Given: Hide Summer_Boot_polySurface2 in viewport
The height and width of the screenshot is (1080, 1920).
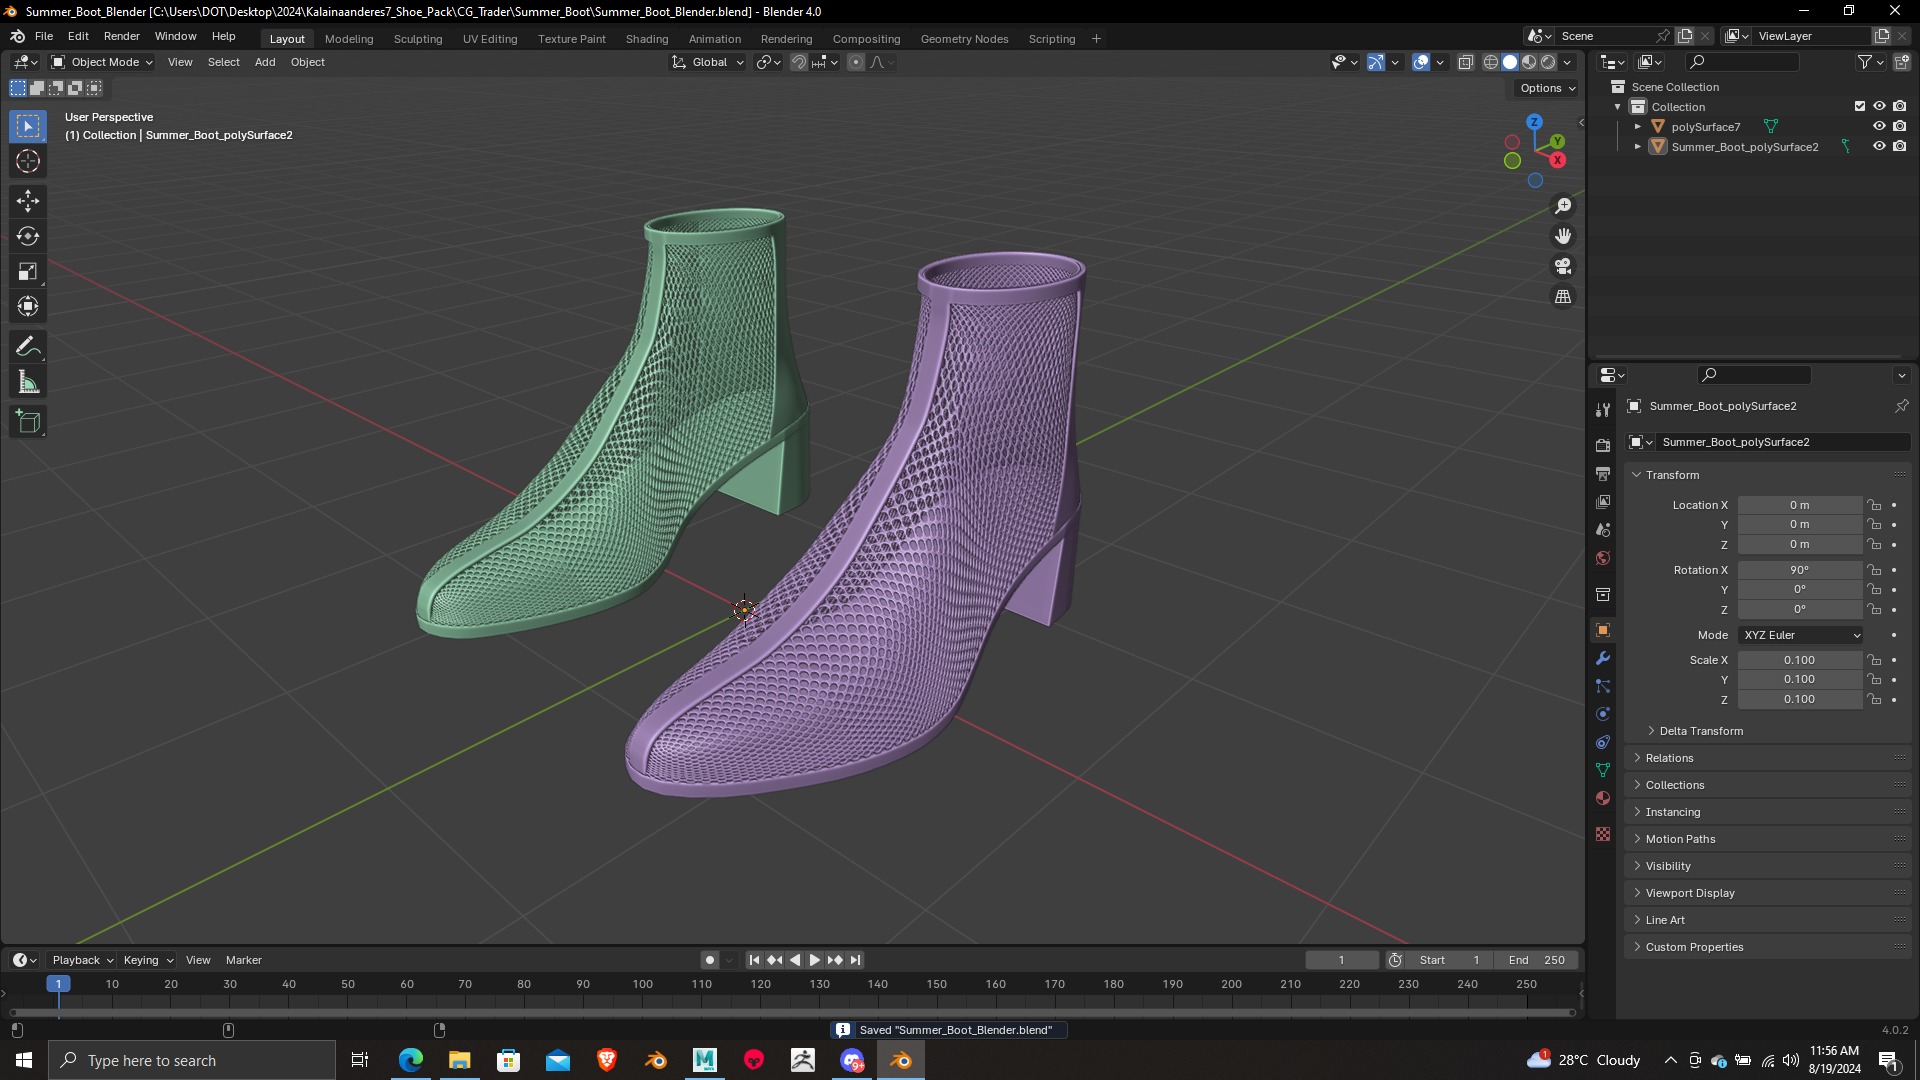Looking at the screenshot, I should (x=1879, y=146).
